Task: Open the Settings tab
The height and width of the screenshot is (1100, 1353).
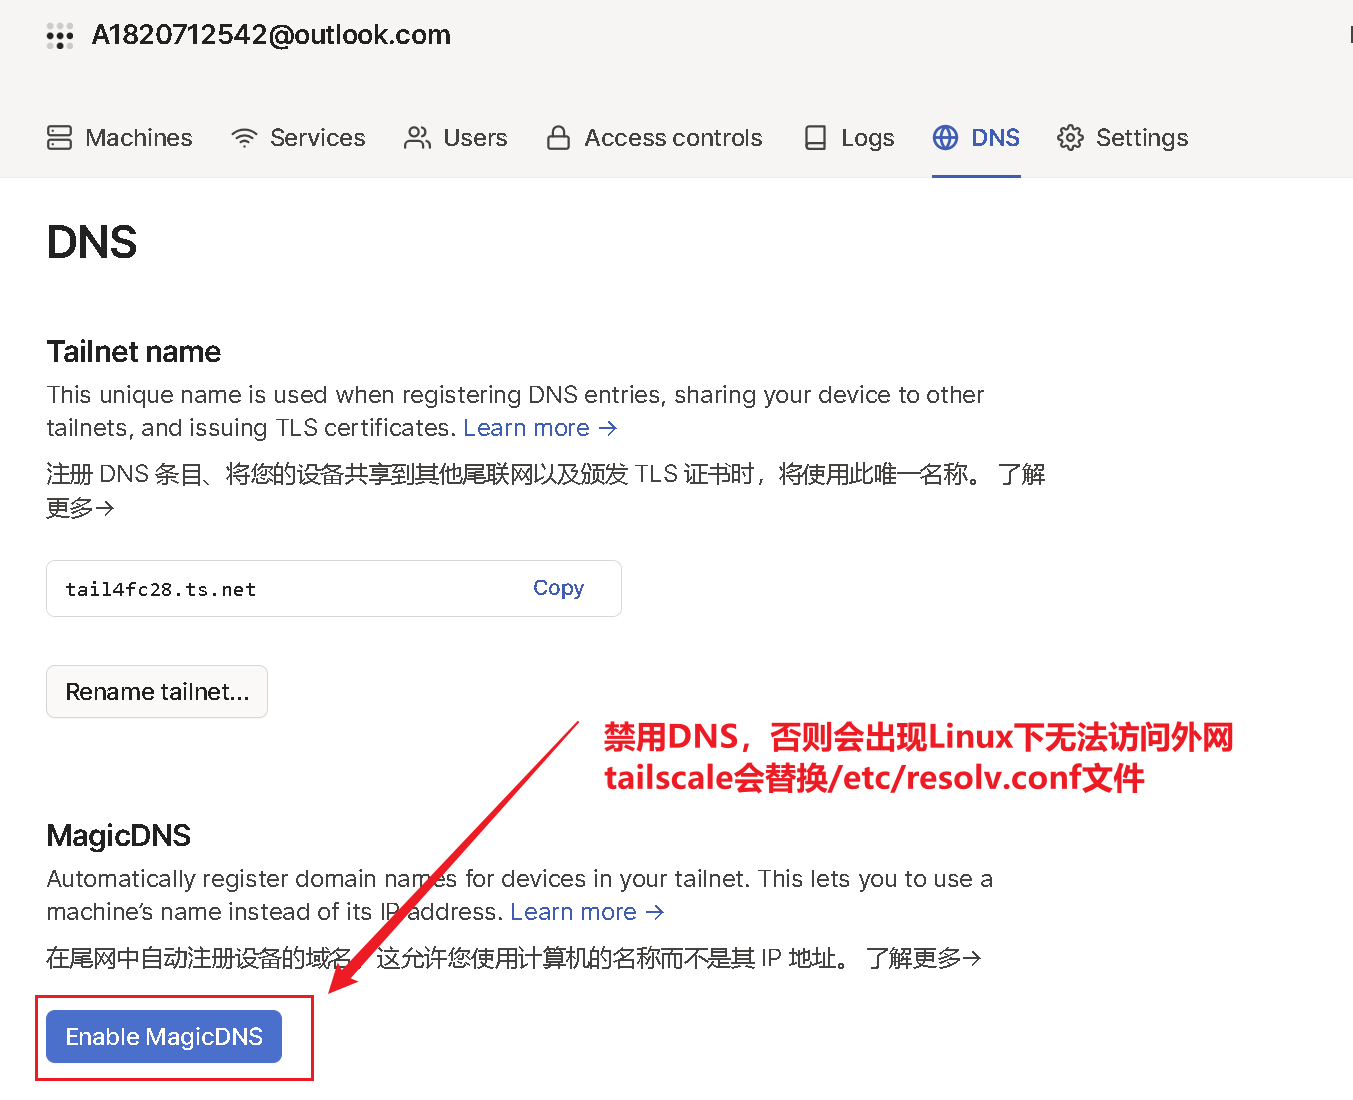Action: point(1122,138)
